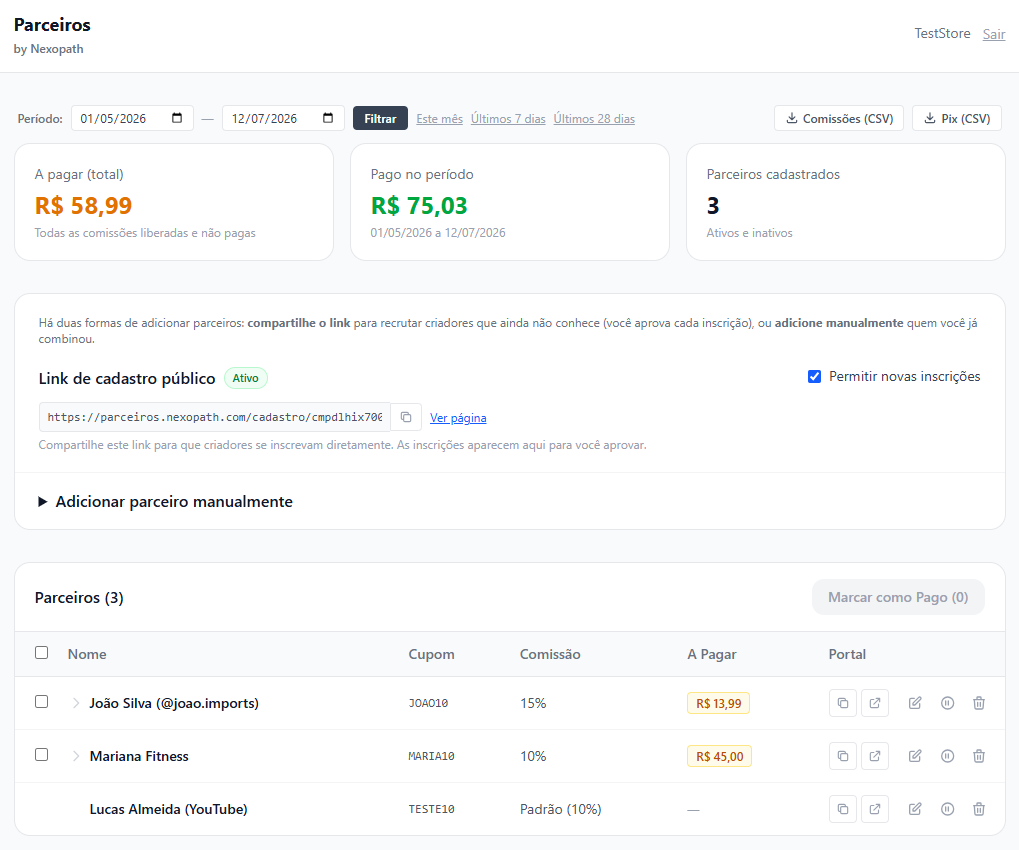Viewport: 1019px width, 850px height.
Task: Click coupon code MARIA10
Action: [432, 756]
